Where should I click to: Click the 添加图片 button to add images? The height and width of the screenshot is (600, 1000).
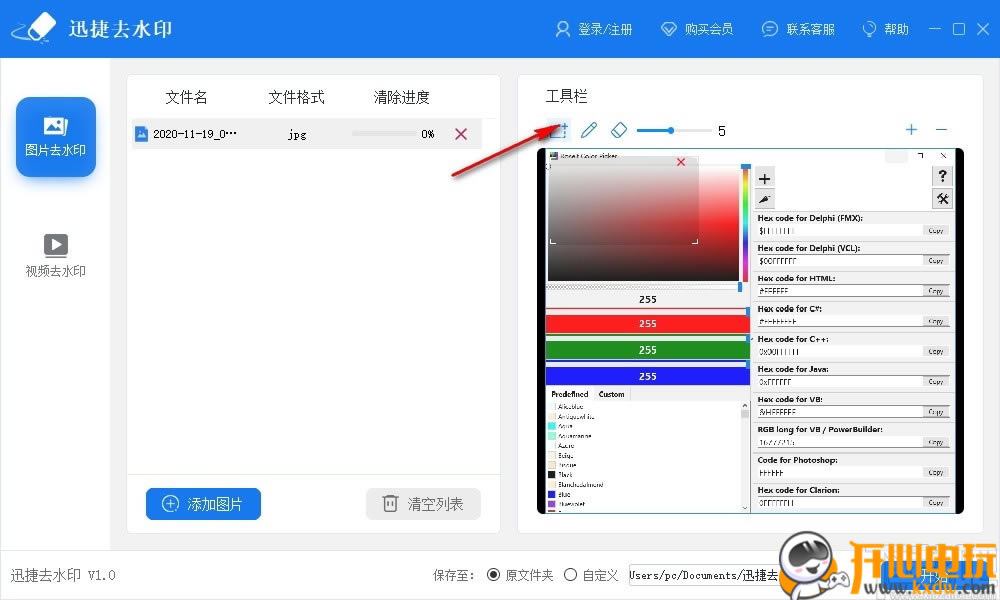[x=203, y=504]
